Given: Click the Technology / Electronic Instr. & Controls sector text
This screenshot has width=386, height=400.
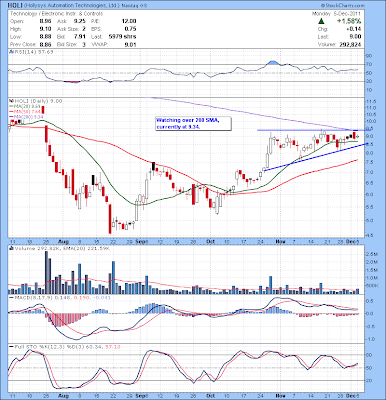Looking at the screenshot, I should (57, 14).
